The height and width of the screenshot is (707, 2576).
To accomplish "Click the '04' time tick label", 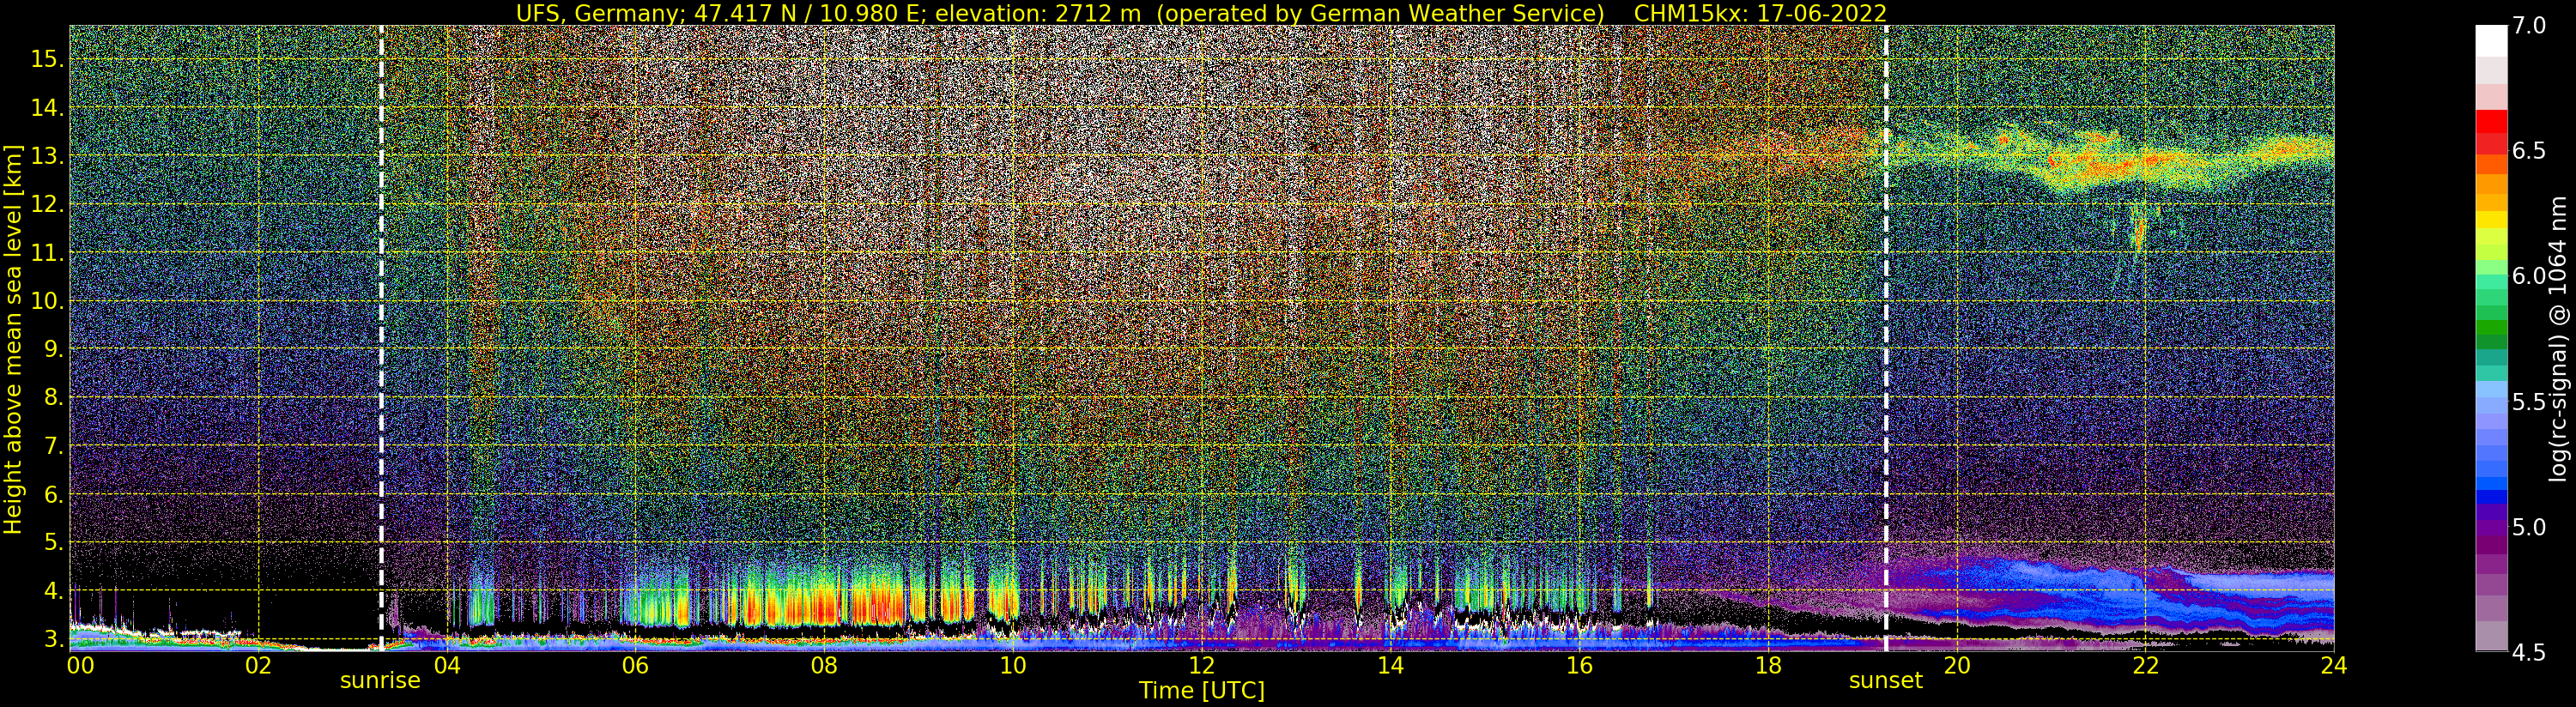I will tap(447, 665).
